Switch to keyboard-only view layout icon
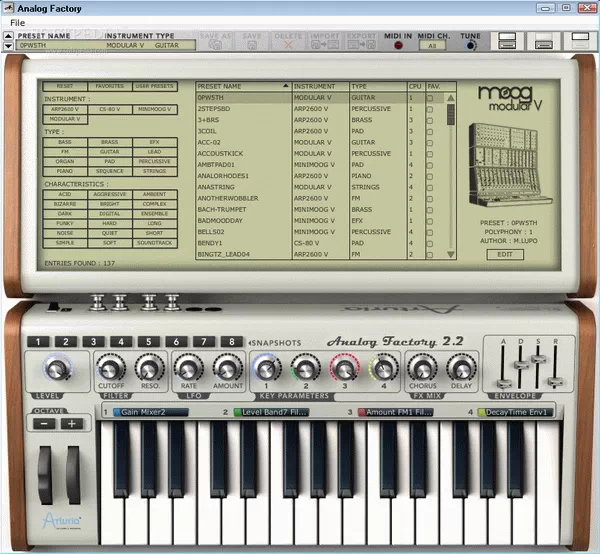Screen dimensions: 600x554 [543, 41]
